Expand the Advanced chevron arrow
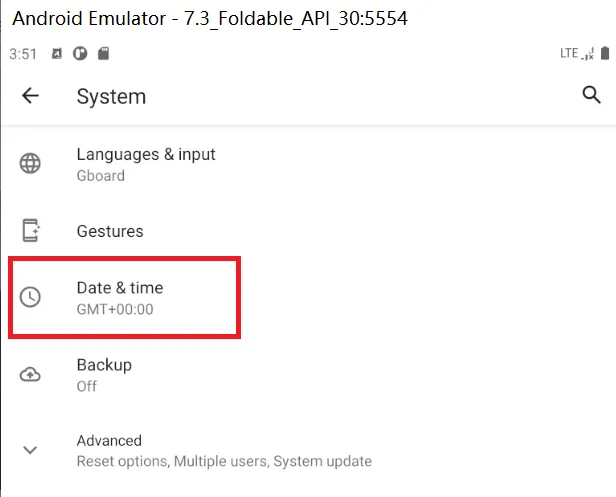Image resolution: width=616 pixels, height=497 pixels. tap(30, 450)
